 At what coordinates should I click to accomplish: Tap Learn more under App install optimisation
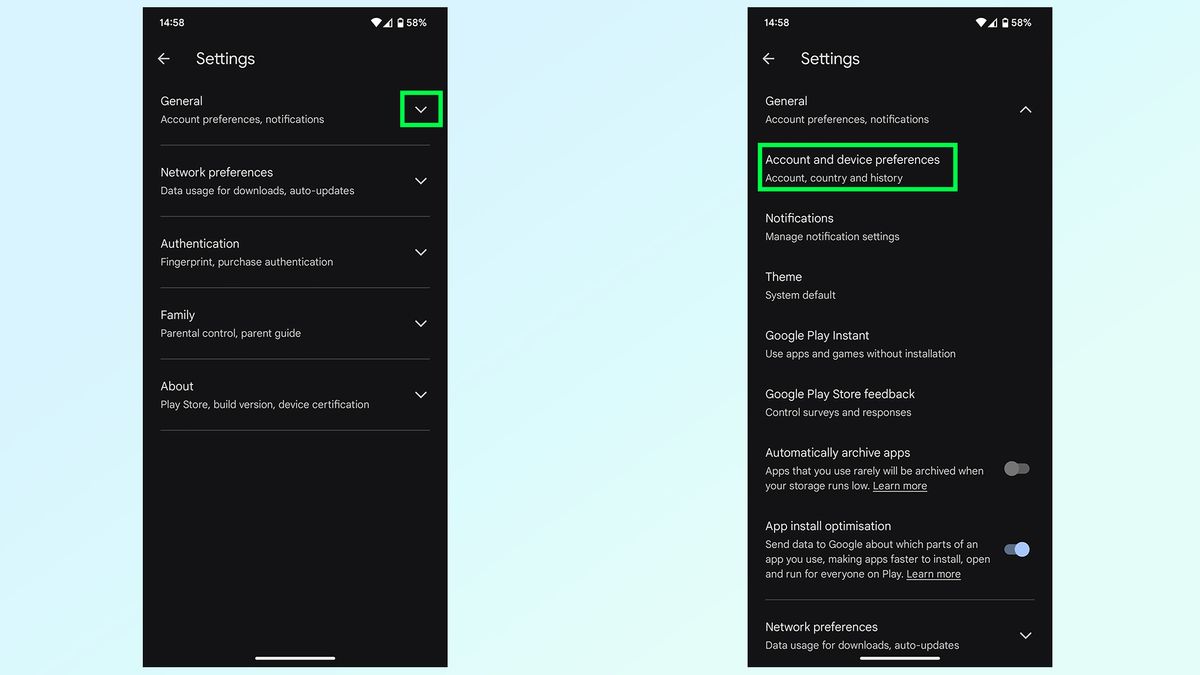point(933,574)
